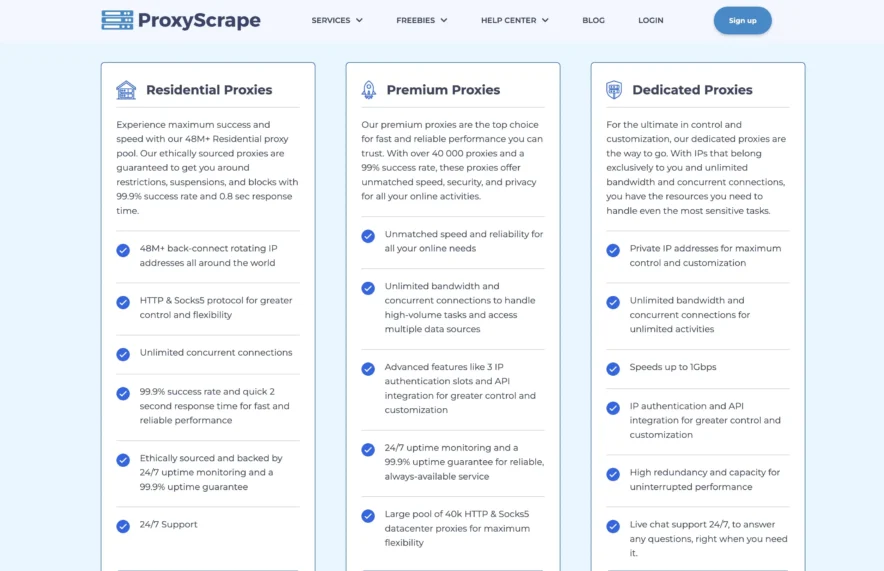Click checkmark icon beside 24/7 Support
This screenshot has width=884, height=571.
click(x=123, y=526)
